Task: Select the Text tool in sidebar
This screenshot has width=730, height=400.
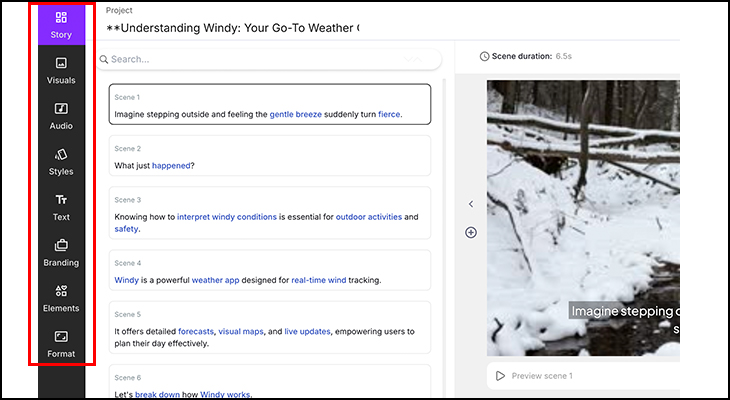Action: tap(61, 207)
